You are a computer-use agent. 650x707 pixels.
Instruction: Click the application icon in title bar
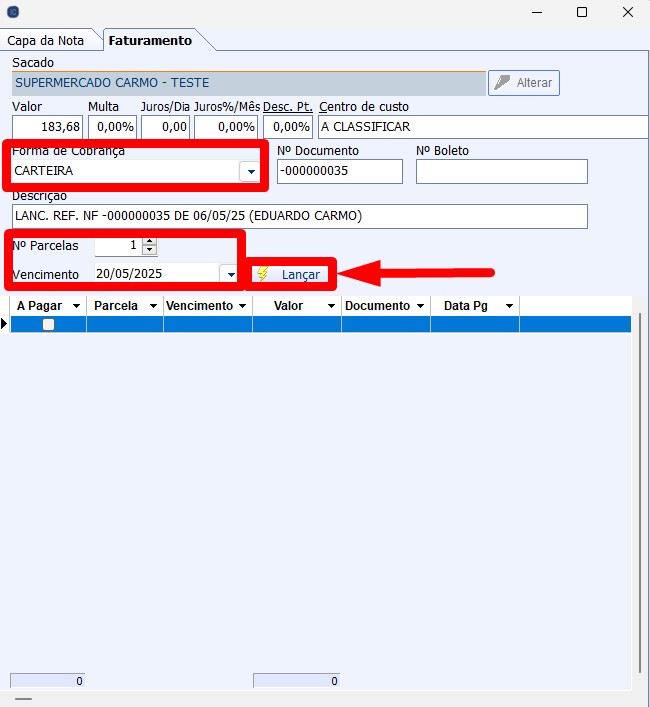click(x=13, y=12)
